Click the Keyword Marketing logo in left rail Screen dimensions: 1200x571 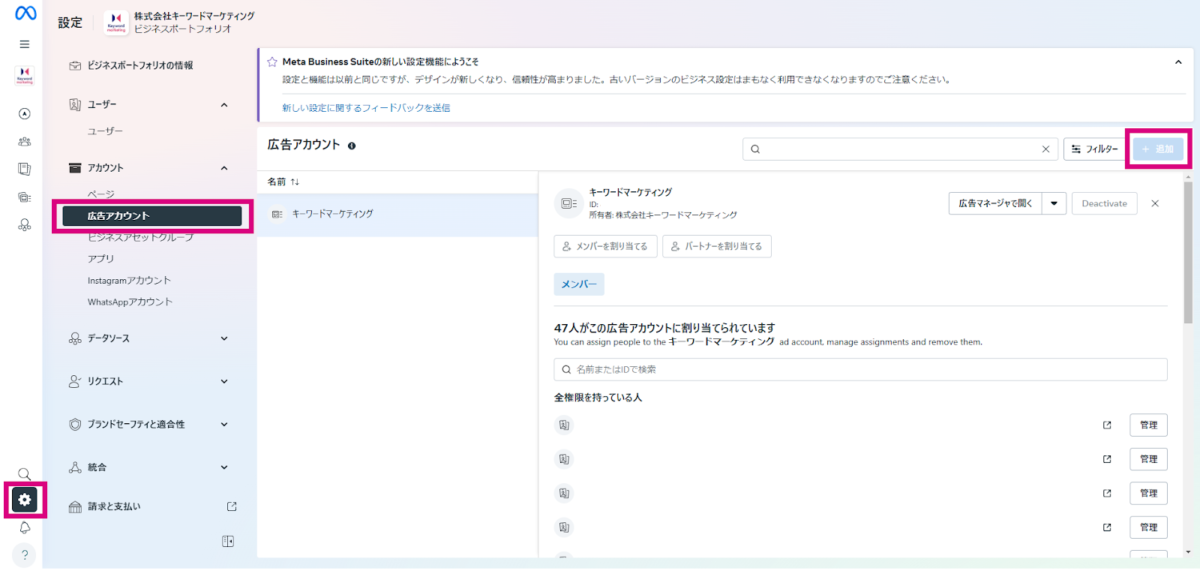click(x=24, y=75)
